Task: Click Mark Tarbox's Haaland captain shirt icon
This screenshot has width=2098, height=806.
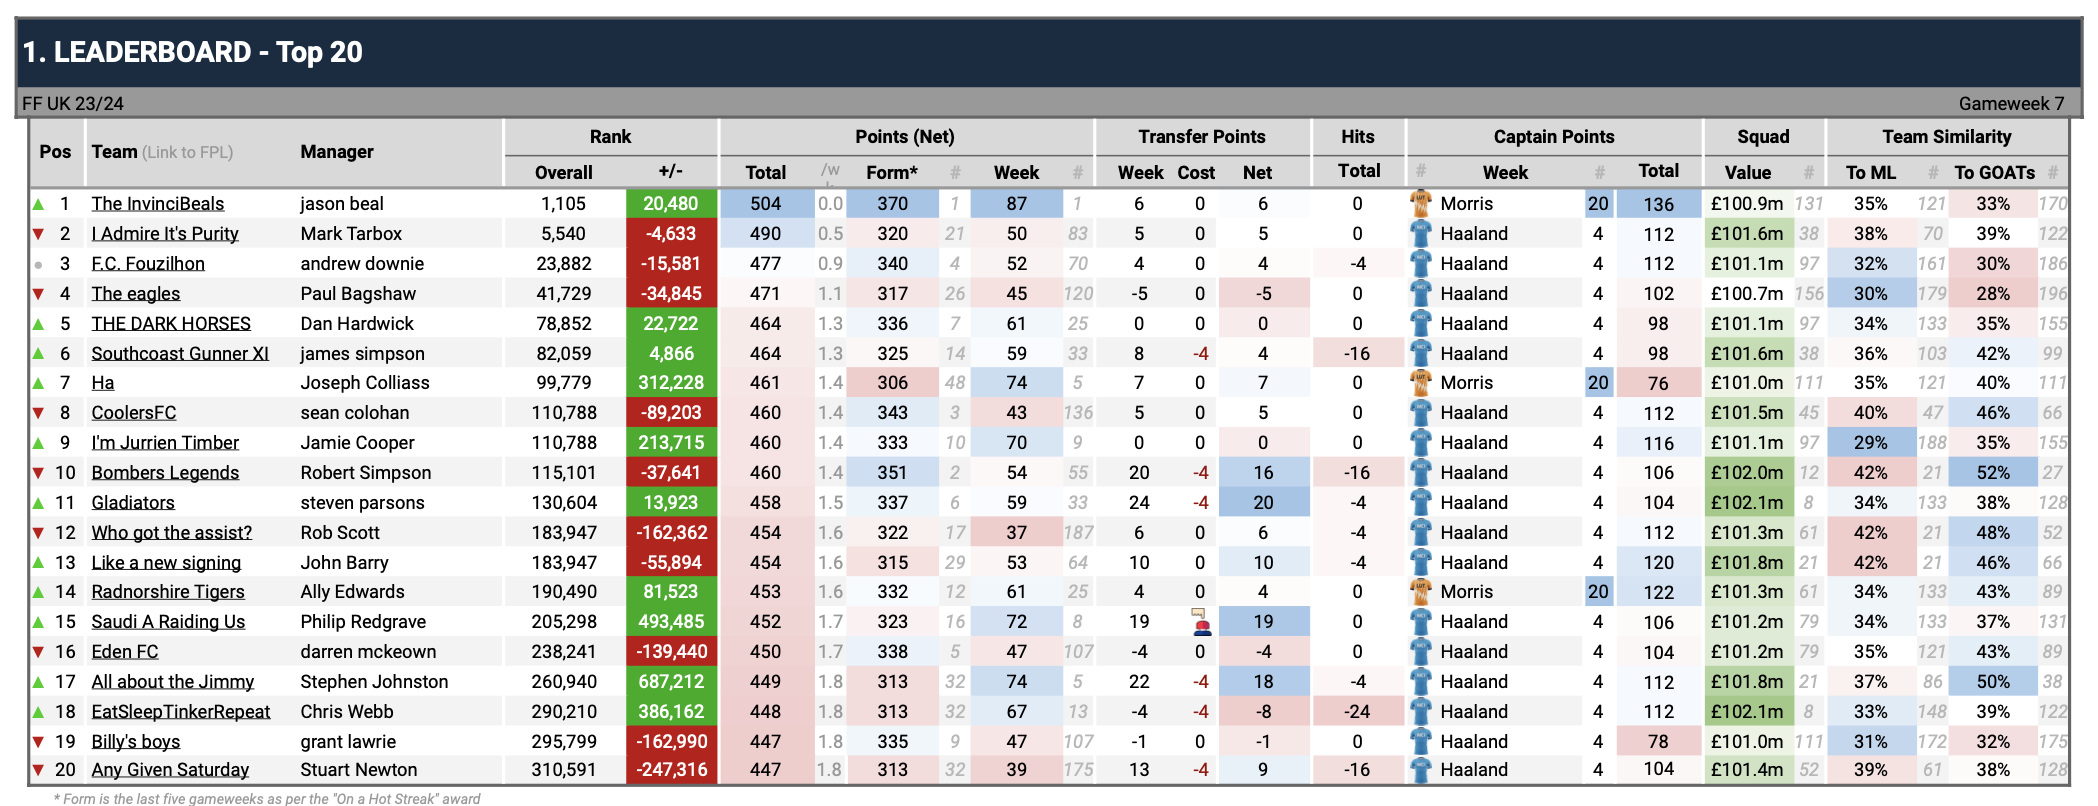Action: pos(1420,234)
